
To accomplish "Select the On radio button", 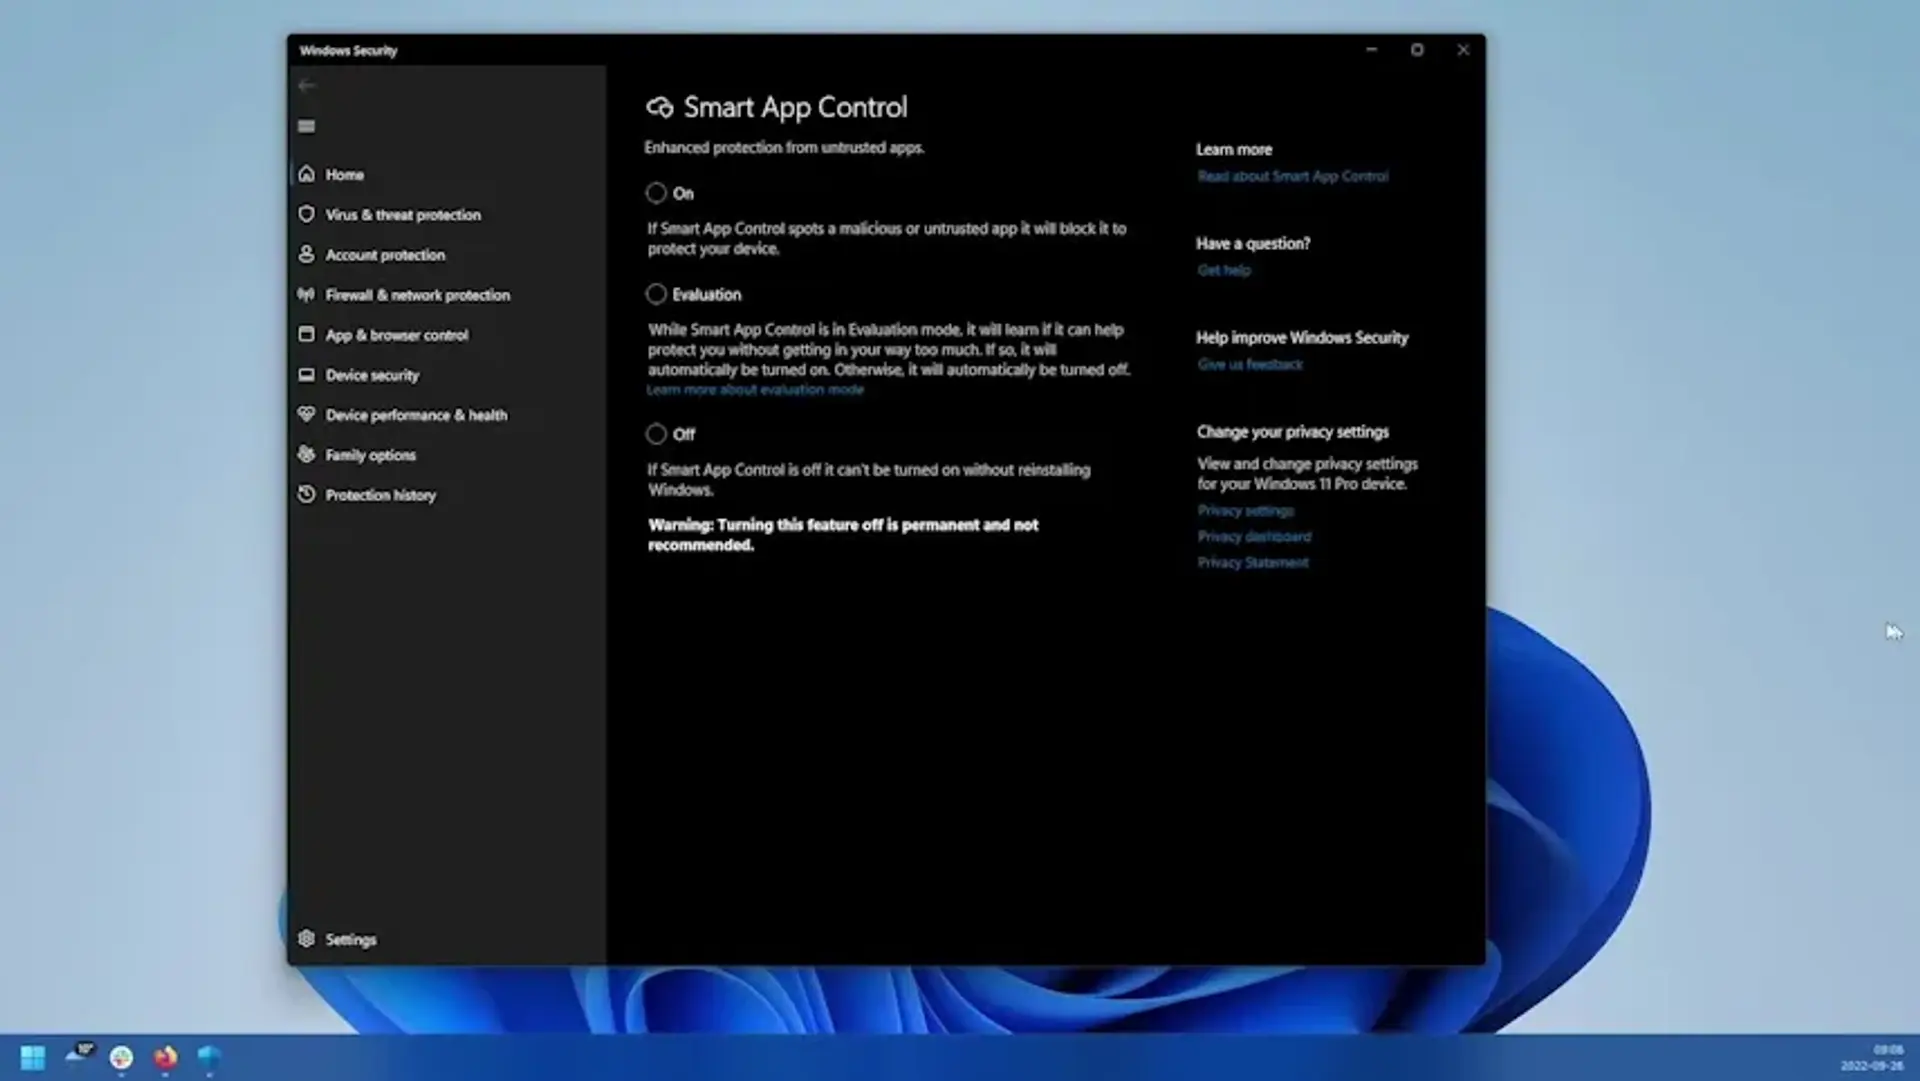I will (656, 193).
